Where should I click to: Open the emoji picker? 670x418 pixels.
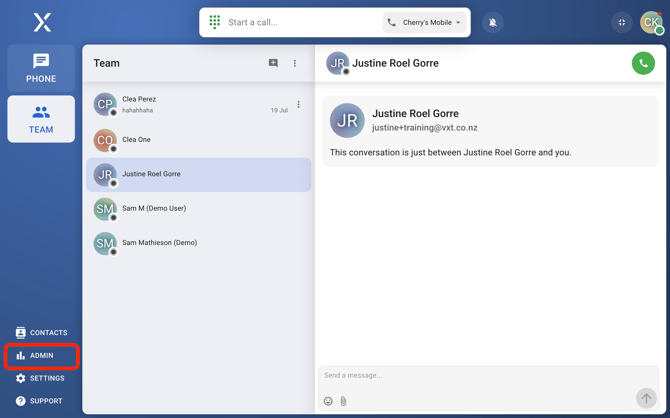(x=328, y=401)
